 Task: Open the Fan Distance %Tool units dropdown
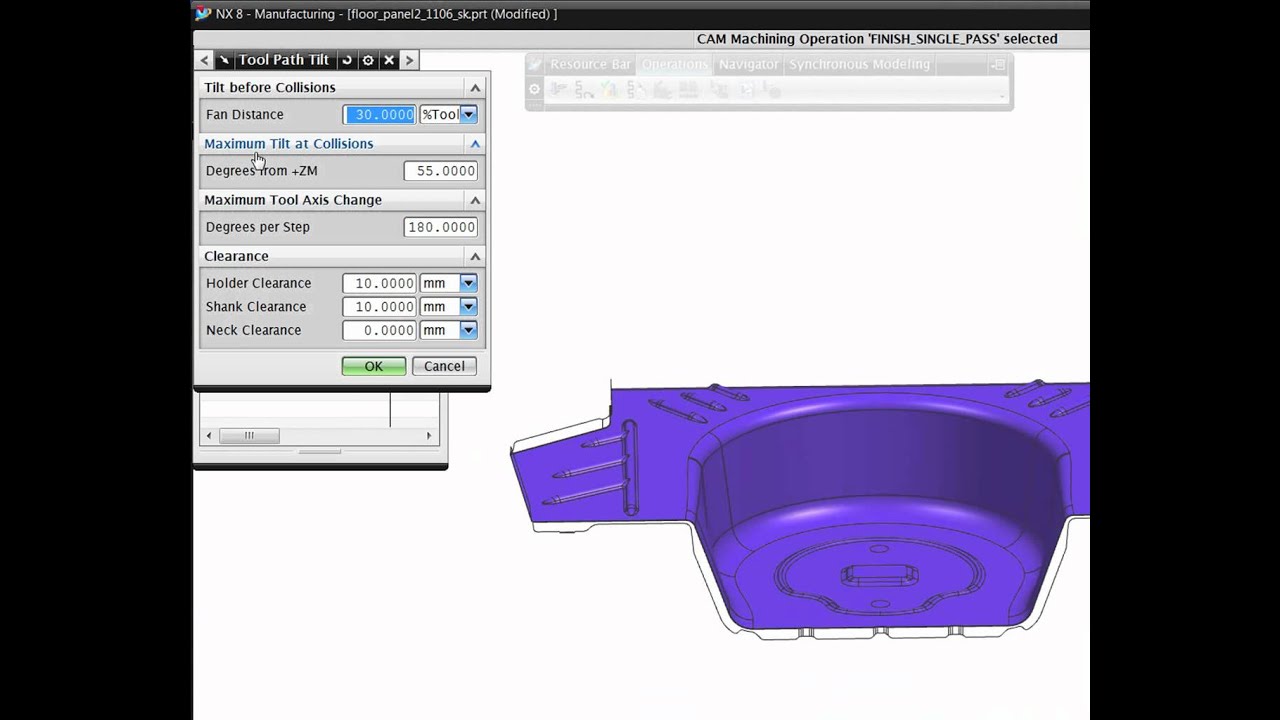coord(468,114)
